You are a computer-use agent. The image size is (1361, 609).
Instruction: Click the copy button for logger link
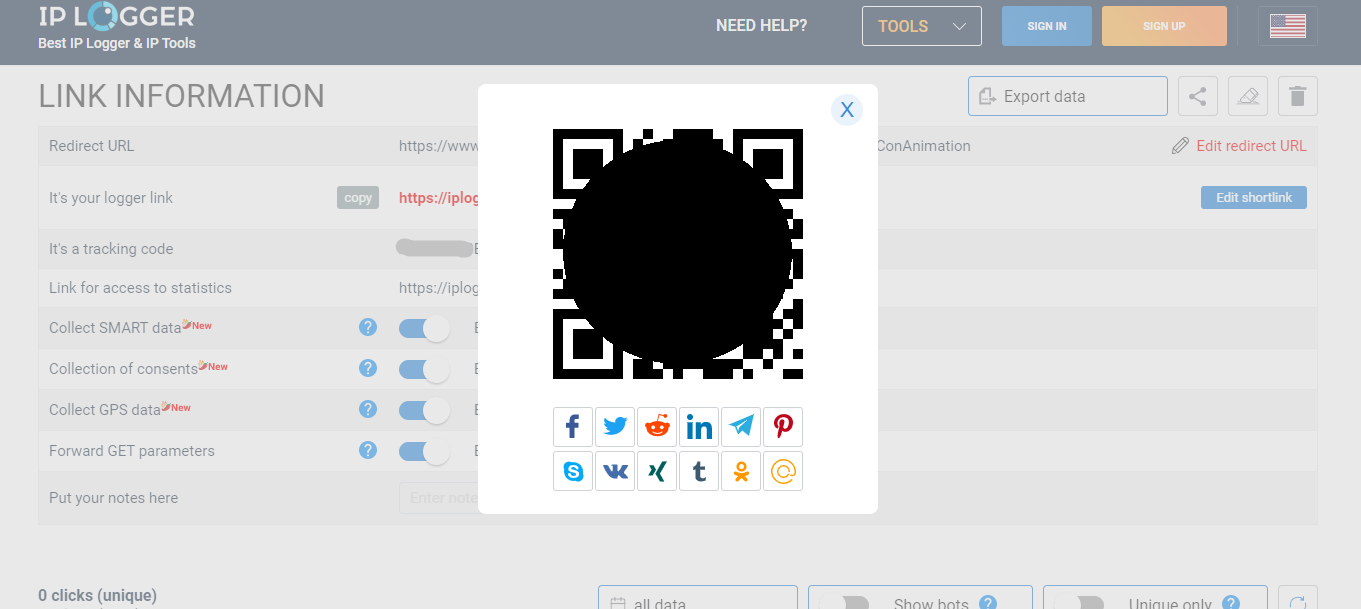click(x=358, y=198)
